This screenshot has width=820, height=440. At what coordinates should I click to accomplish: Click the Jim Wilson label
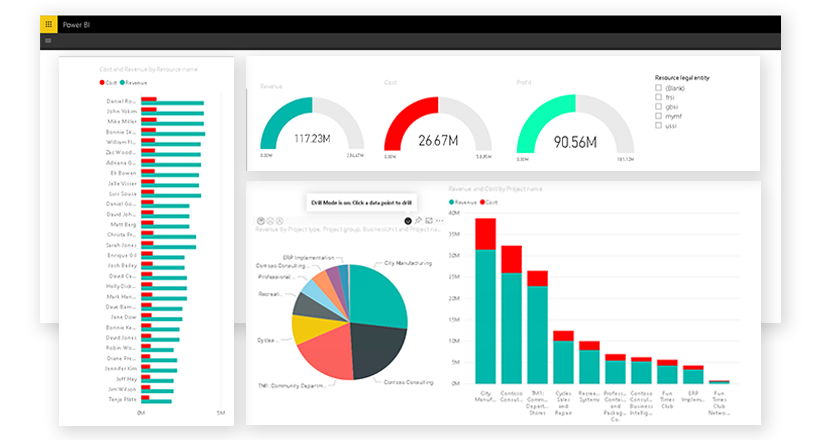pos(122,389)
